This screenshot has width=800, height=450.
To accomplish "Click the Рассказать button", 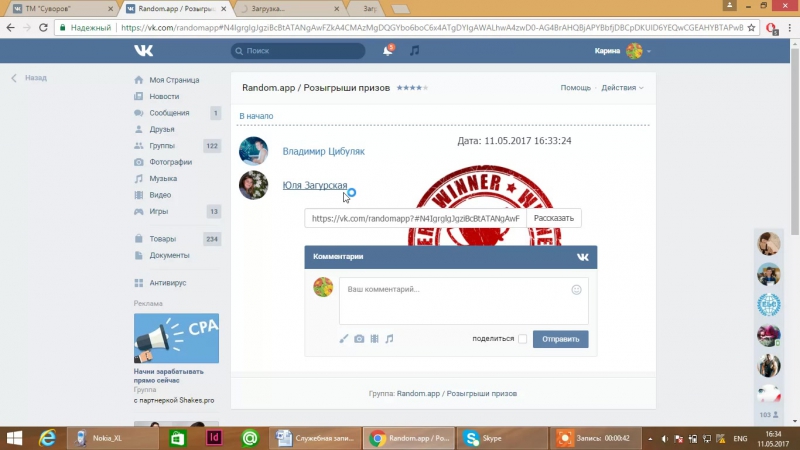I will pyautogui.click(x=554, y=218).
